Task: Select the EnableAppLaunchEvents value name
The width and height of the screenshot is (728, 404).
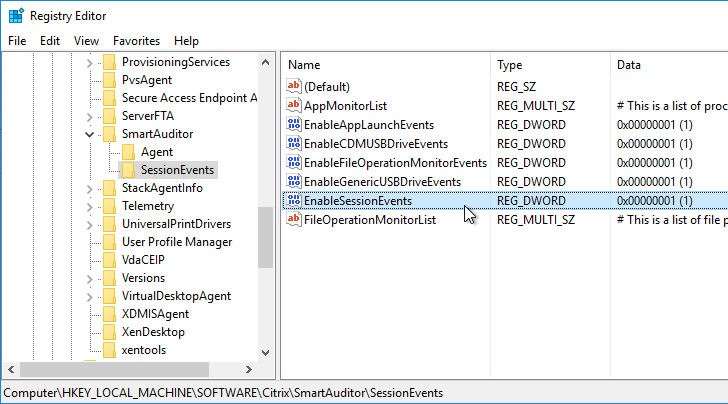Action: [x=369, y=125]
